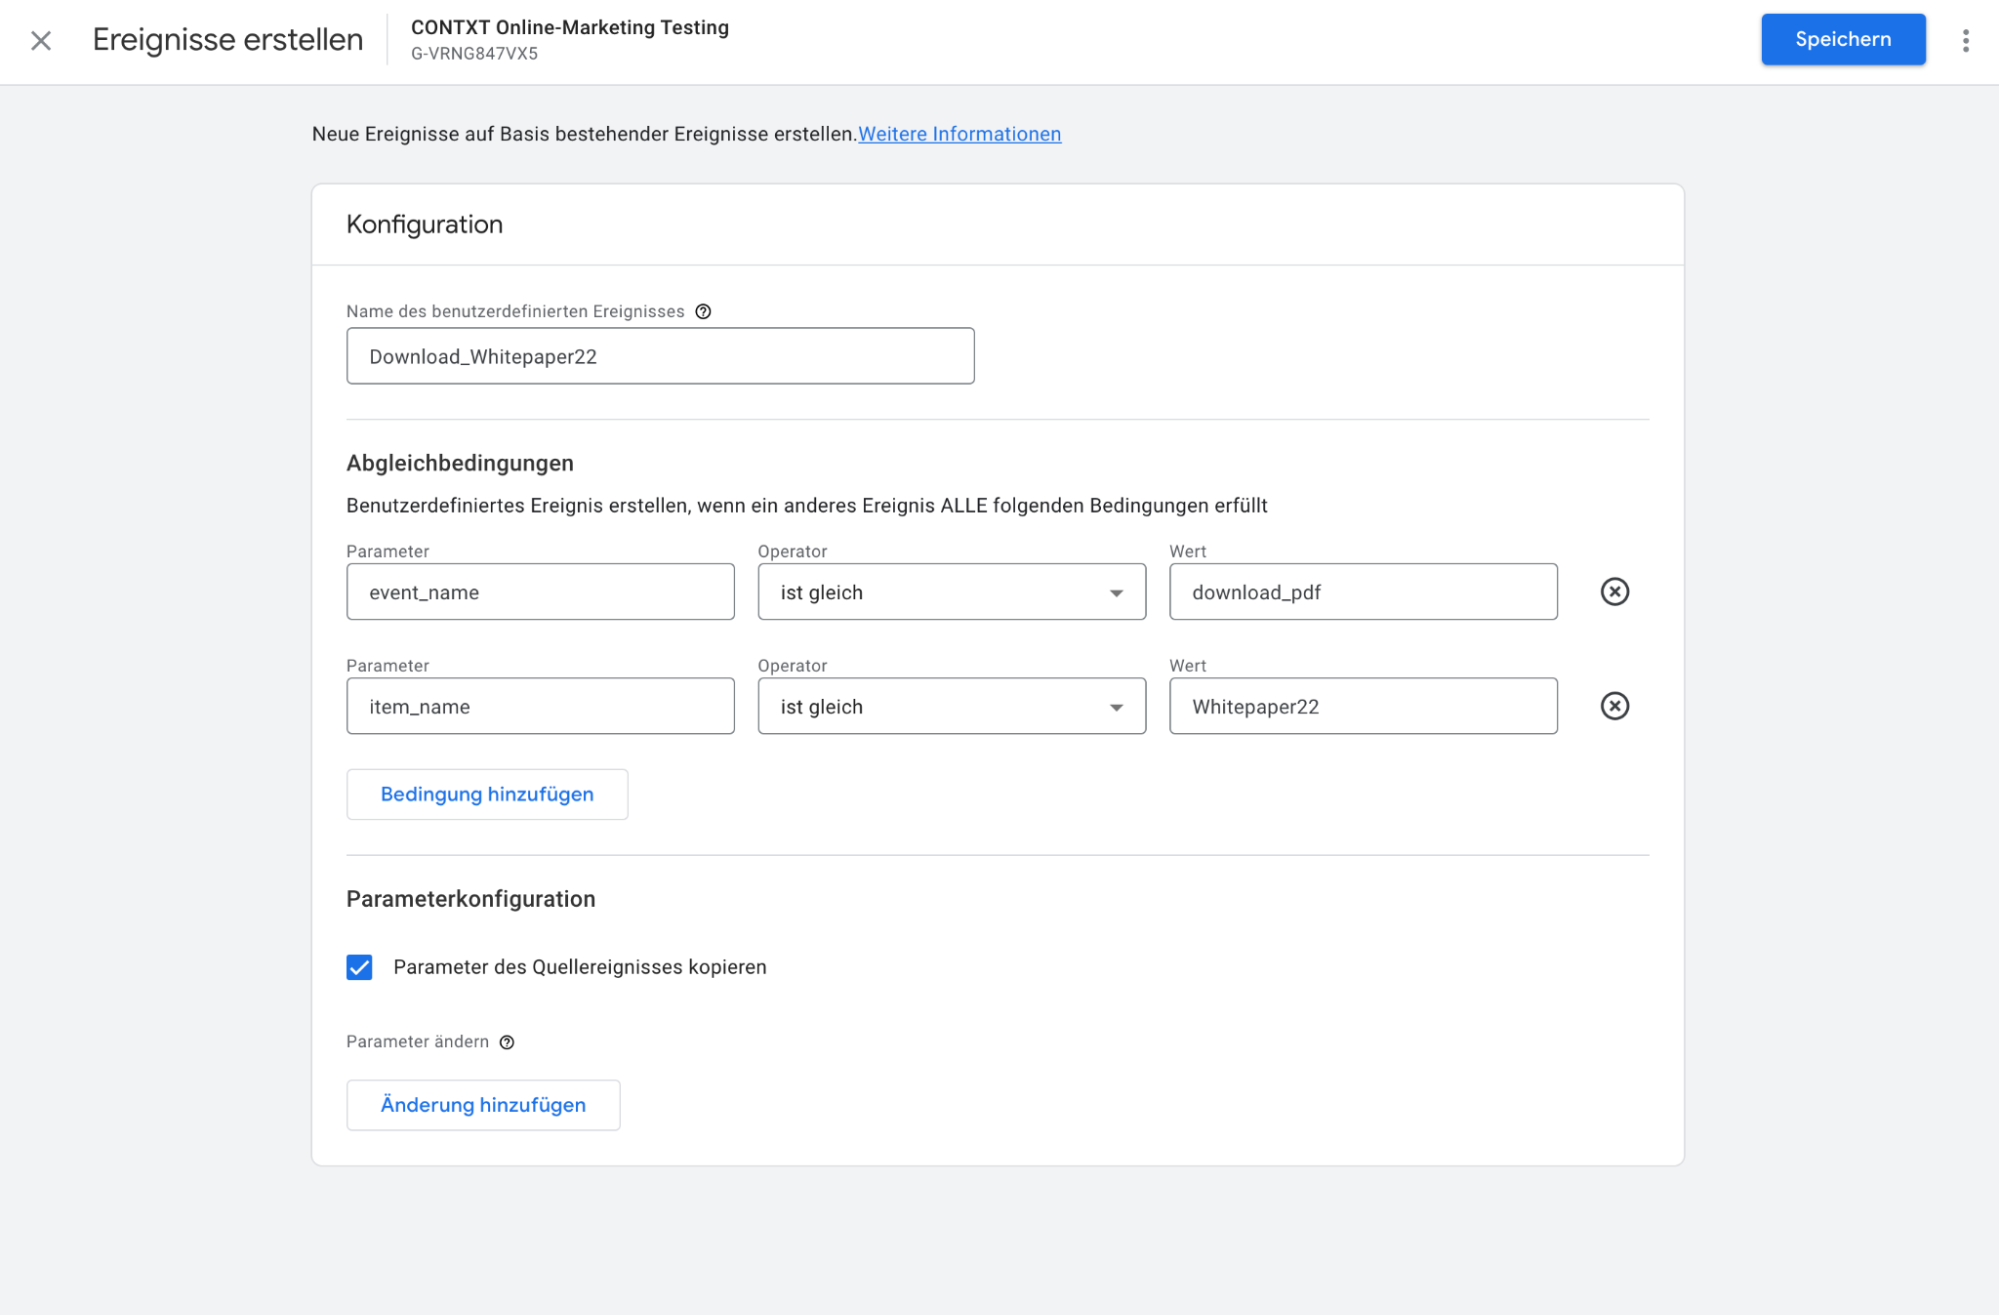The image size is (1999, 1315).
Task: Click the CONTXT Online-Marketing Testing property title
Action: 570,28
